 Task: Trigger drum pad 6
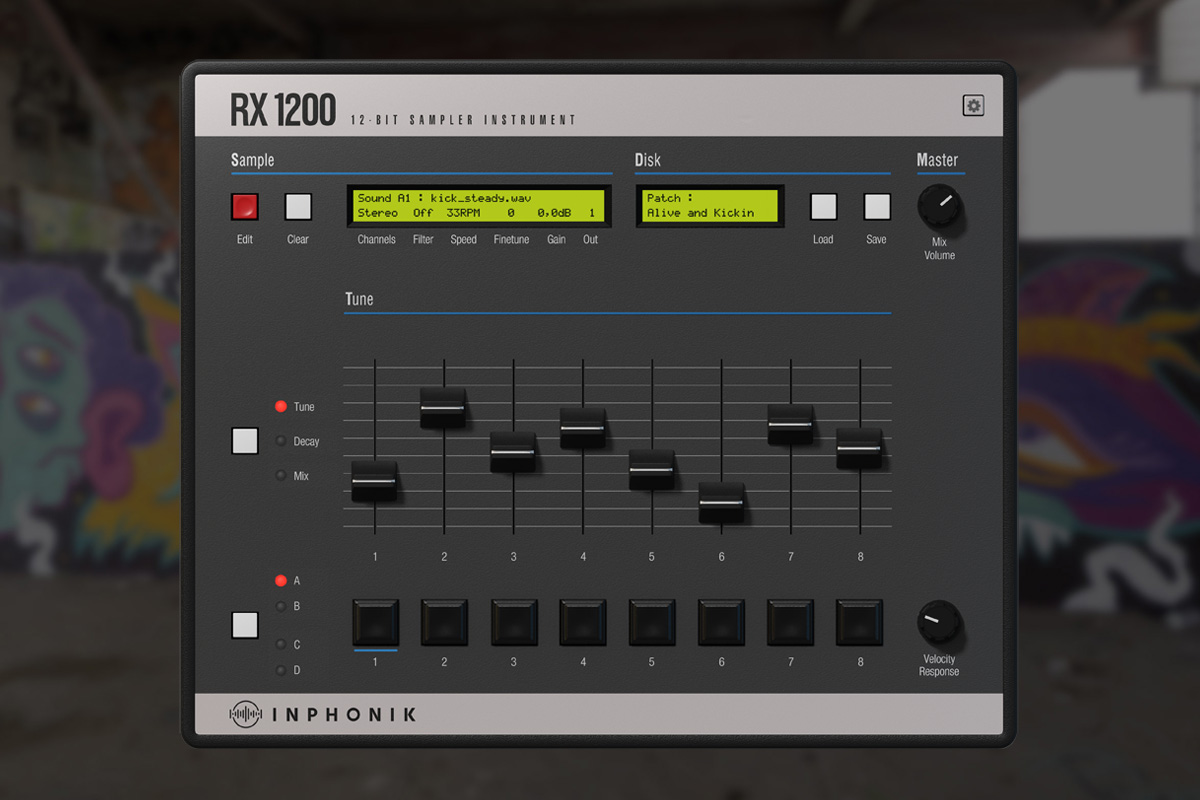coord(721,623)
